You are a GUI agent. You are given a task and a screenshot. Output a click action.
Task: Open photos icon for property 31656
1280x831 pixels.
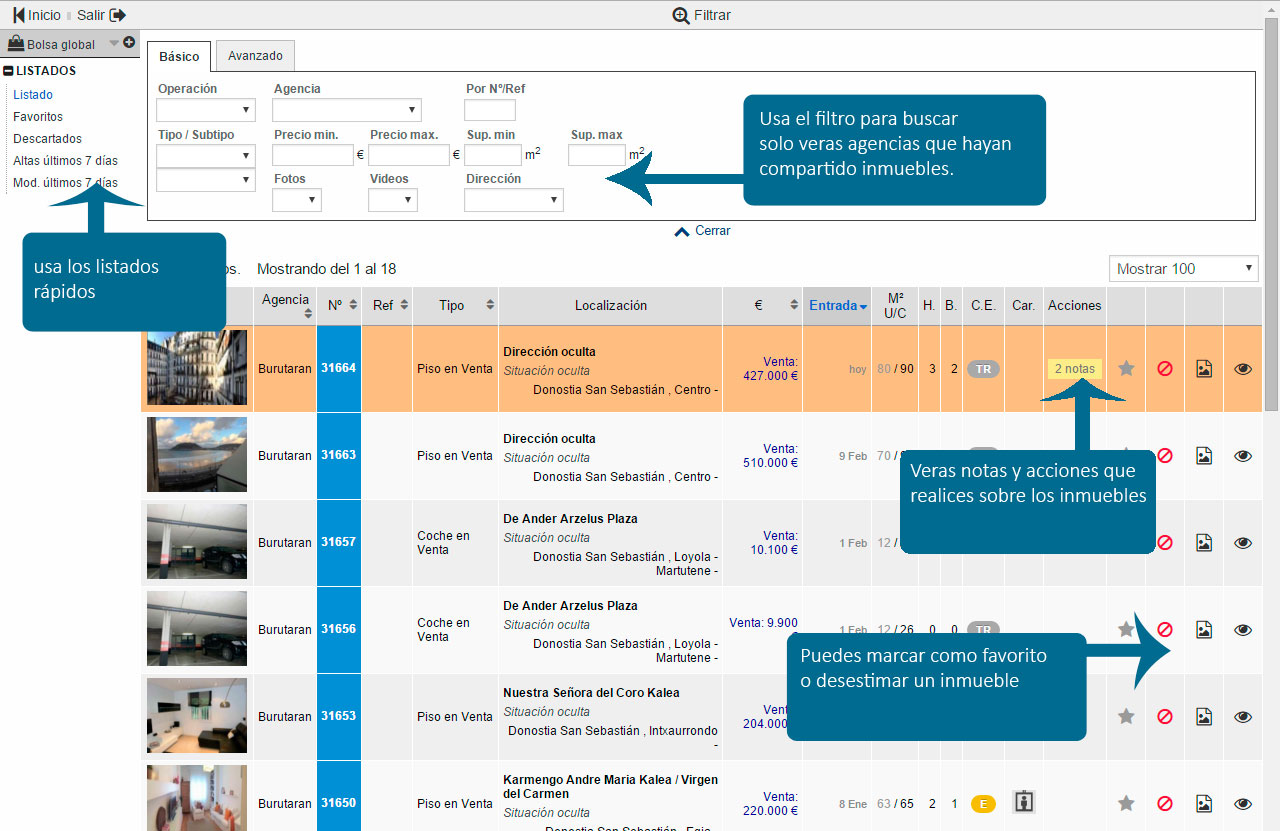[x=1204, y=629]
